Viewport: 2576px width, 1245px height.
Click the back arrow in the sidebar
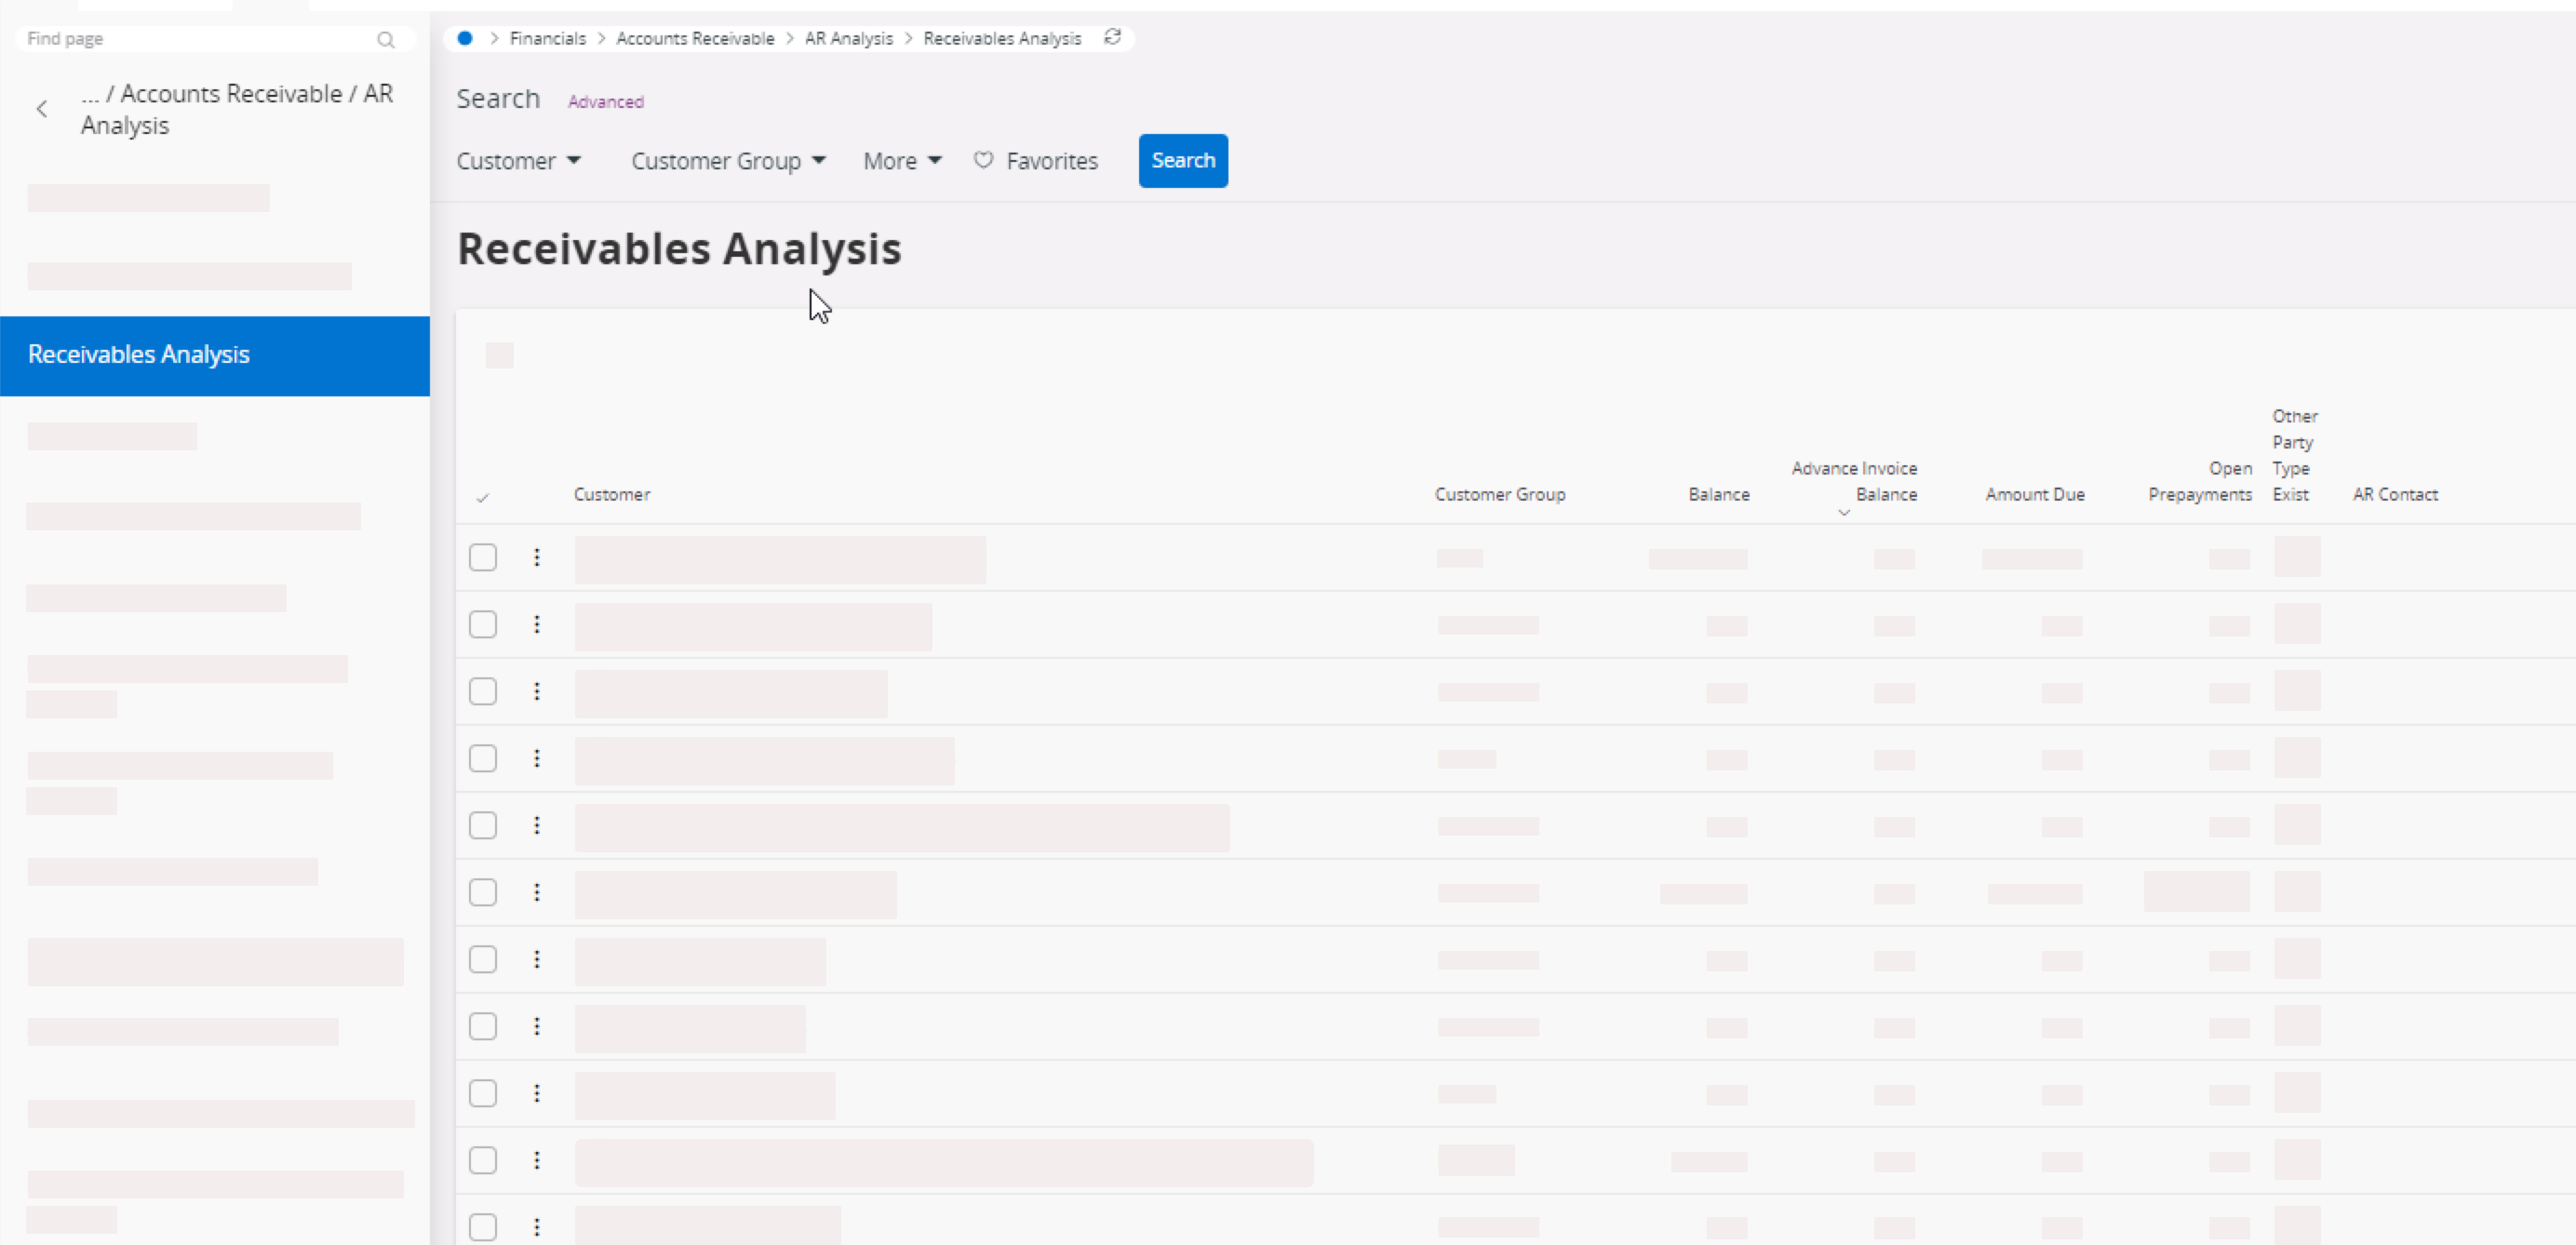42,109
